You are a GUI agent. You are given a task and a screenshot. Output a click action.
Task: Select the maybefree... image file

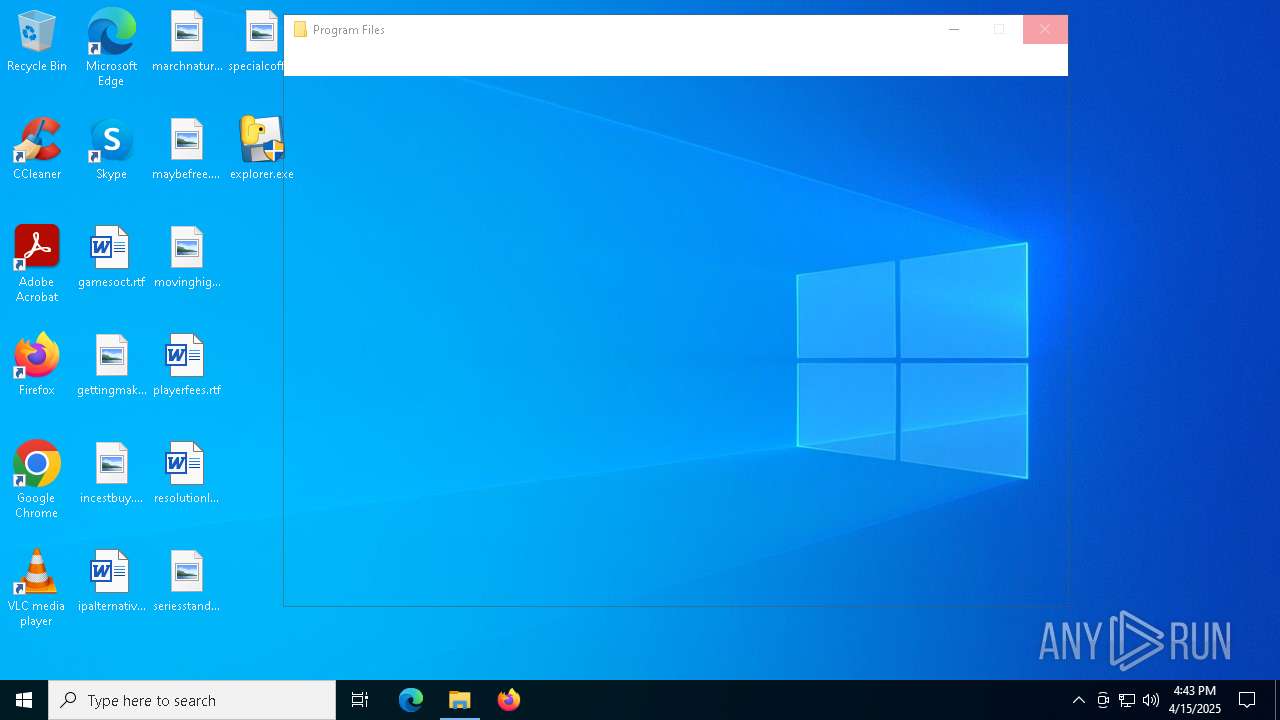[187, 149]
